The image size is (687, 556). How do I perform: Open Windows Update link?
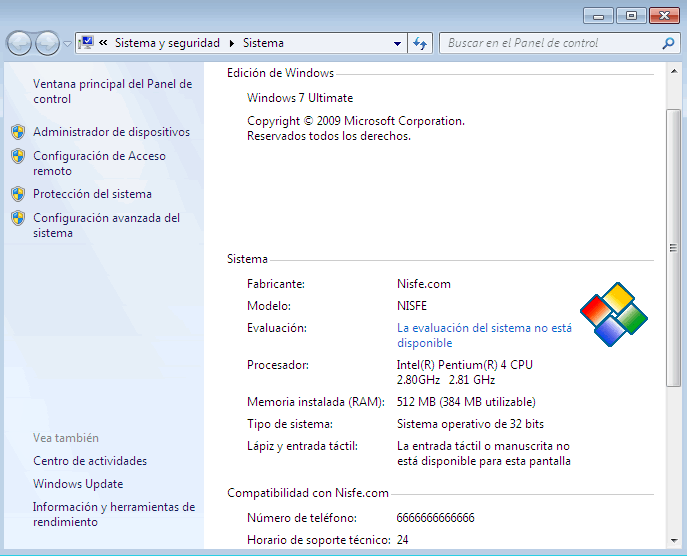click(x=78, y=484)
